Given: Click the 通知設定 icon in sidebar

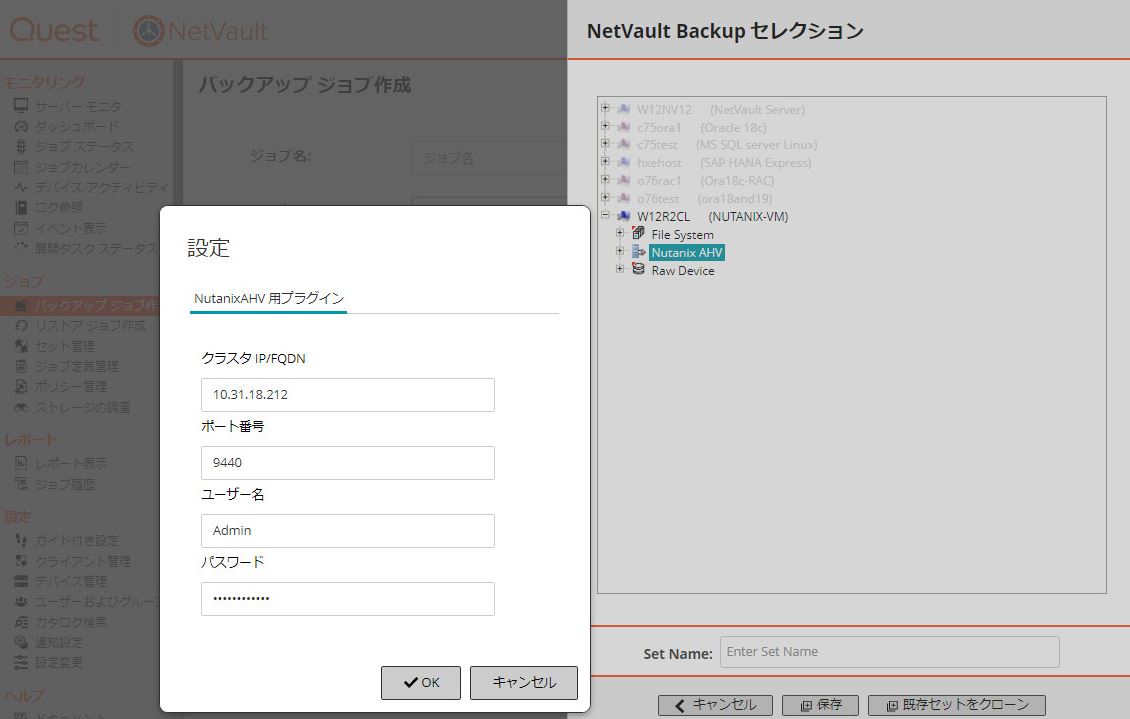Looking at the screenshot, I should [21, 642].
